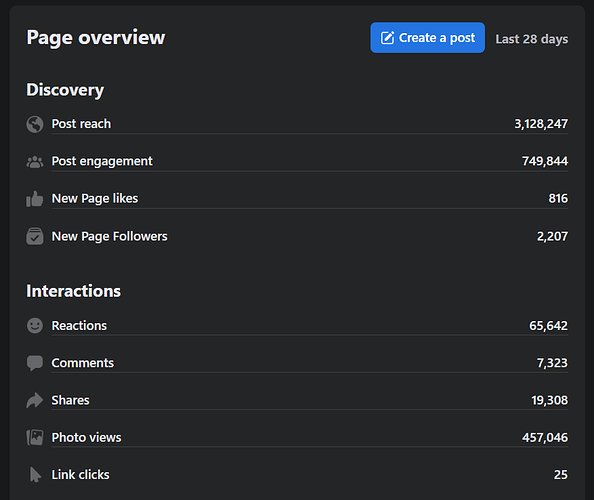The width and height of the screenshot is (594, 500).
Task: Click the Create a post button
Action: pyautogui.click(x=427, y=38)
